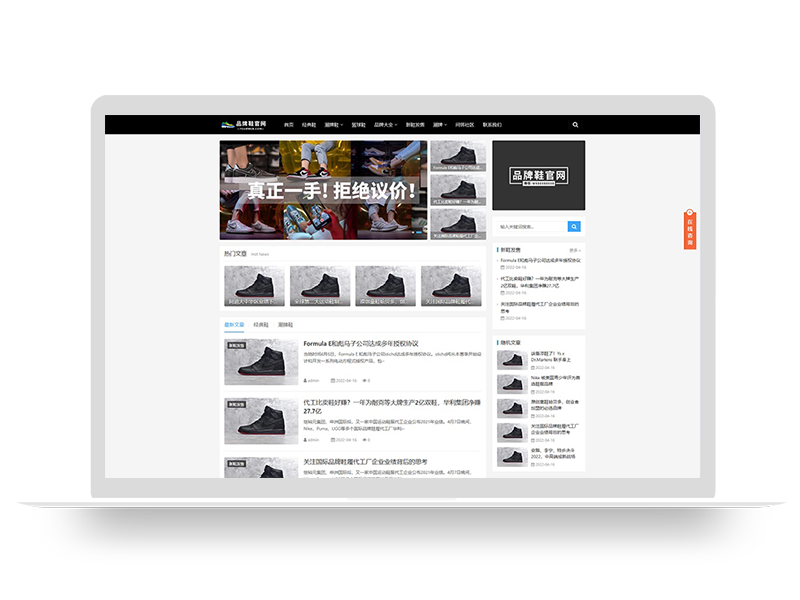
Task: Click the main carousel banner 真正一手
Action: click(x=323, y=190)
